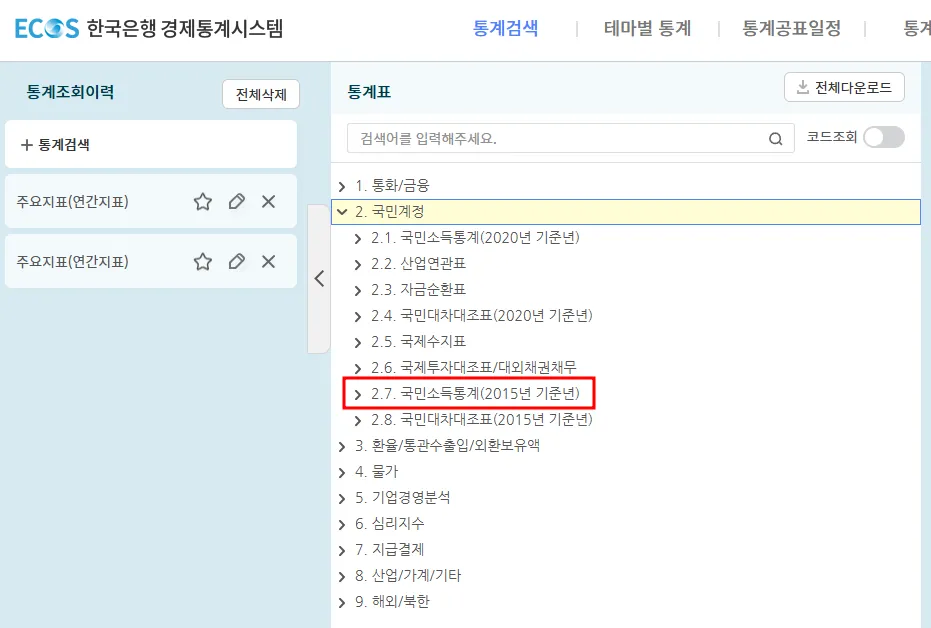
Task: Expand 2.3. 자금순환표 chevron
Action: click(x=357, y=290)
